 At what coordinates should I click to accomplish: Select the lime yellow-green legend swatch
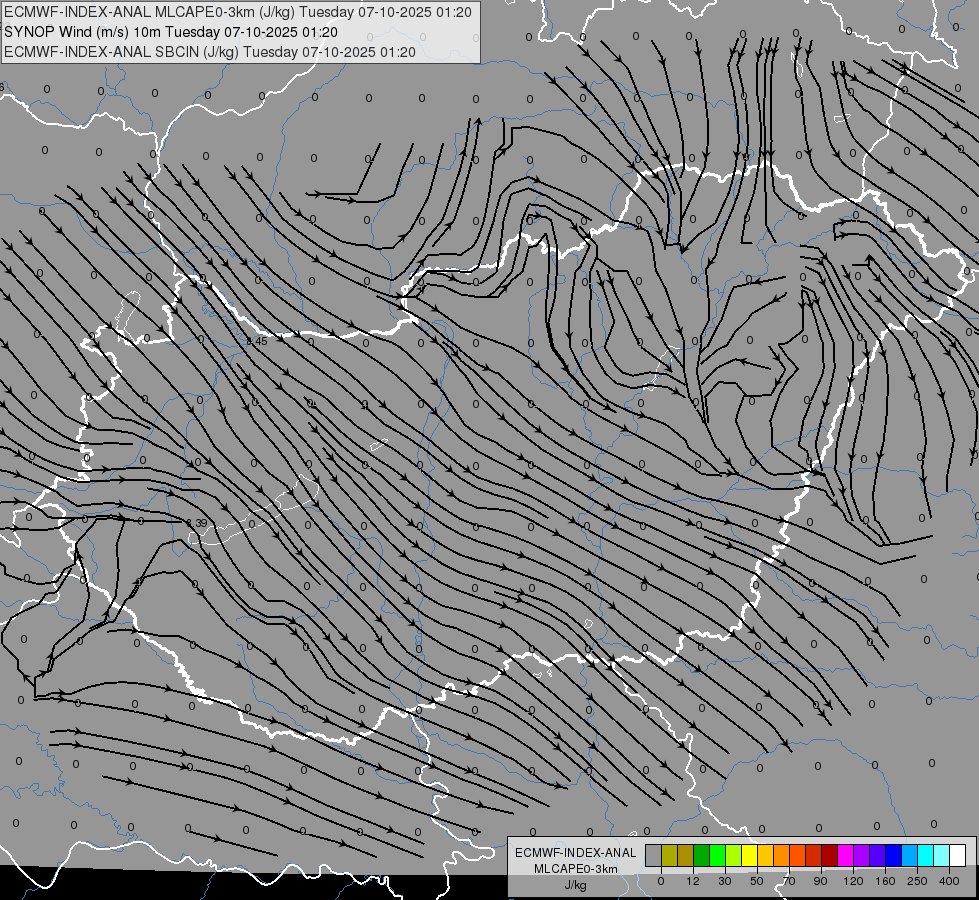click(x=734, y=855)
